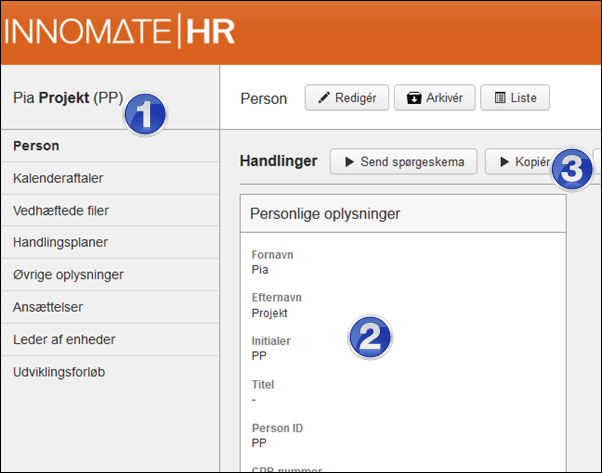
Task: Open Udviklingsforløb in the sidebar
Action: 59,371
